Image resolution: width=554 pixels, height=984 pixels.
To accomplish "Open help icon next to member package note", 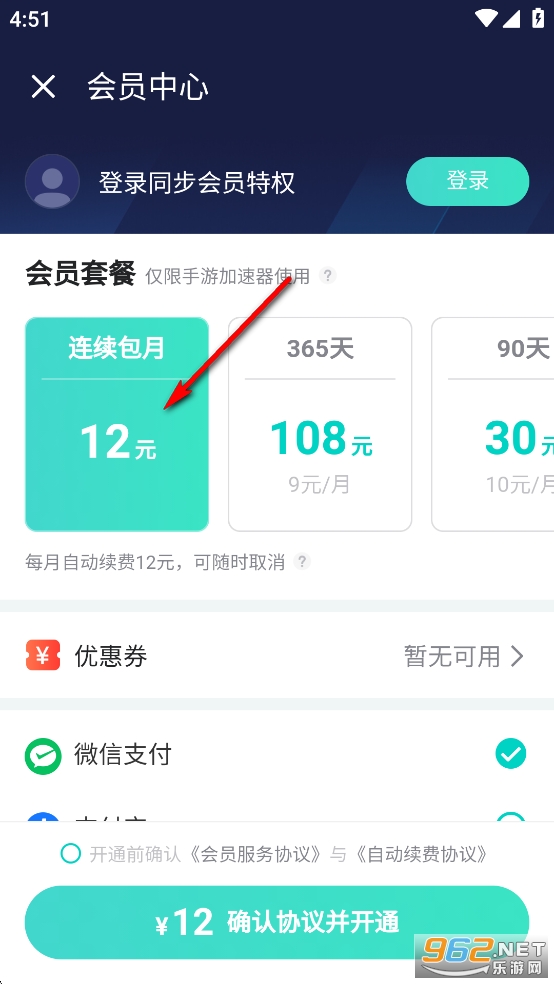I will [327, 275].
